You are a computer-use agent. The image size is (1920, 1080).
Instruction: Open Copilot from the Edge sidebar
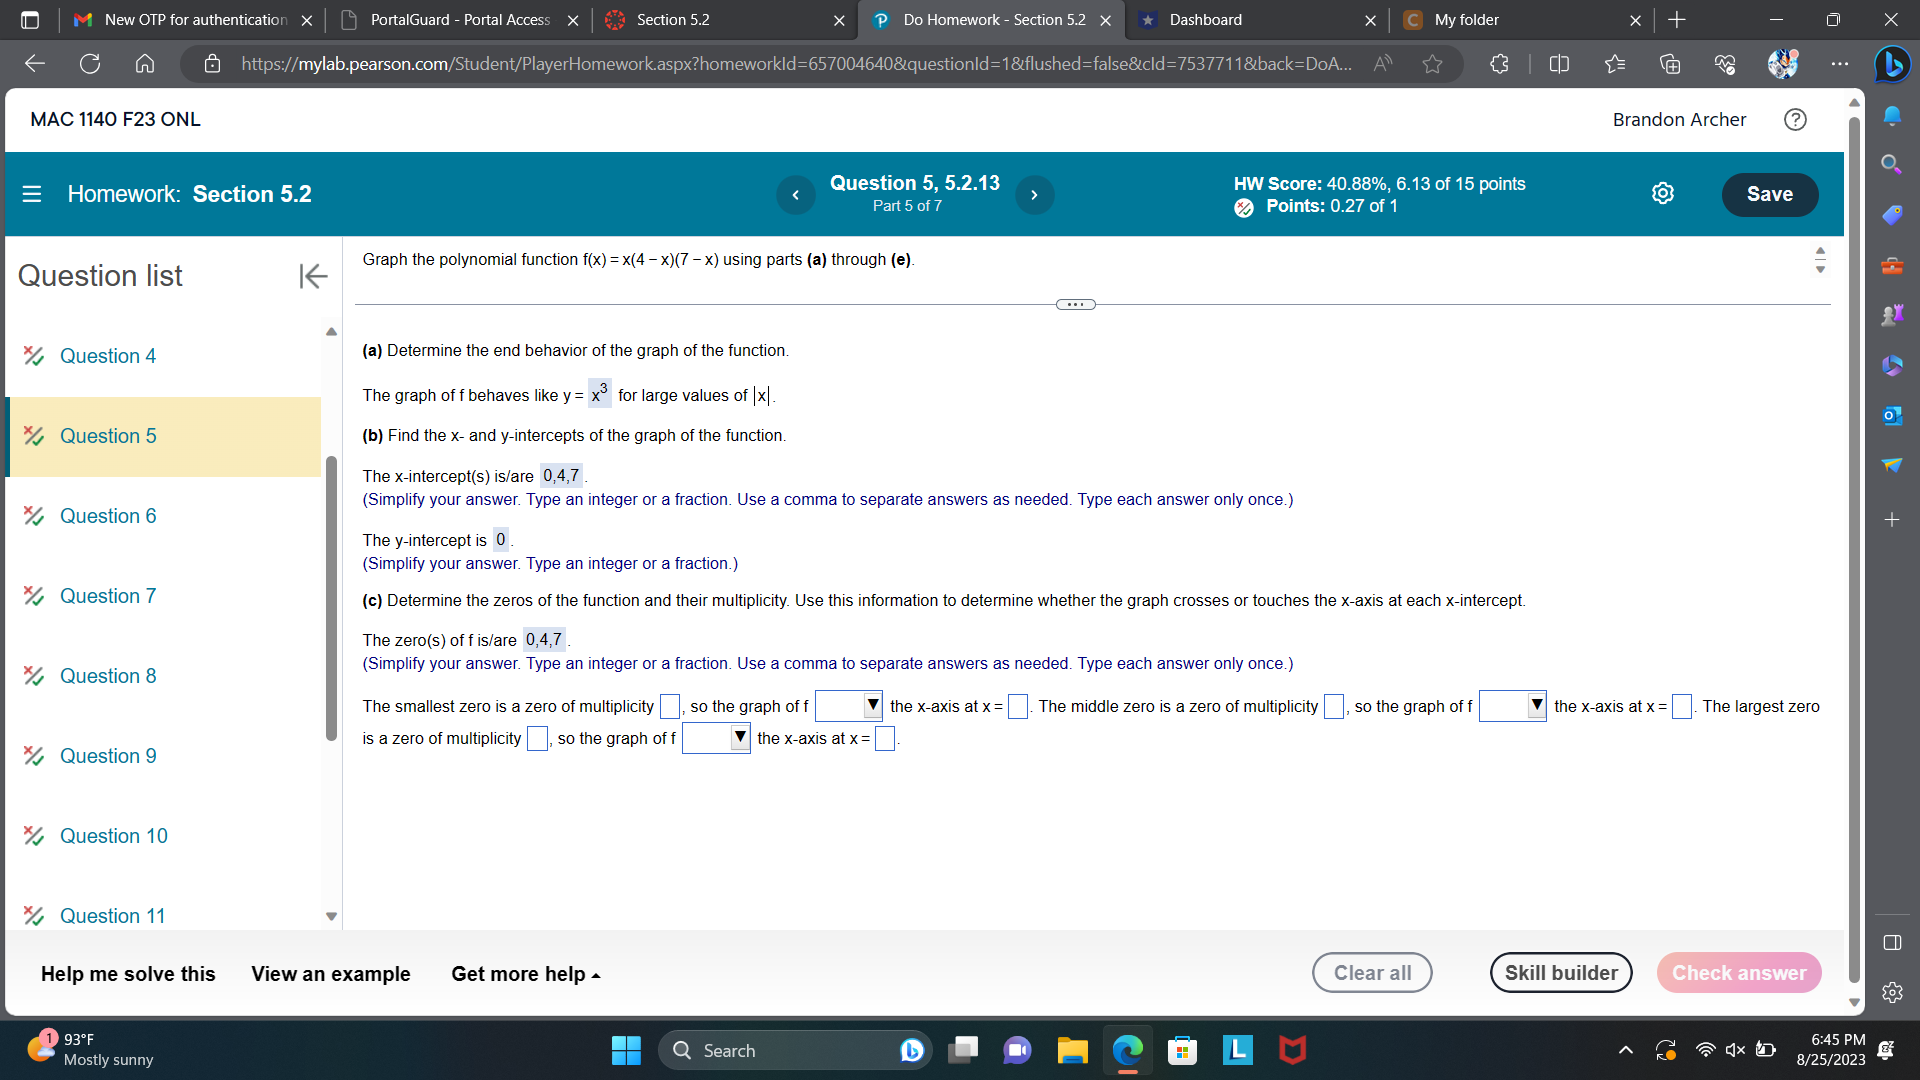click(x=1891, y=64)
